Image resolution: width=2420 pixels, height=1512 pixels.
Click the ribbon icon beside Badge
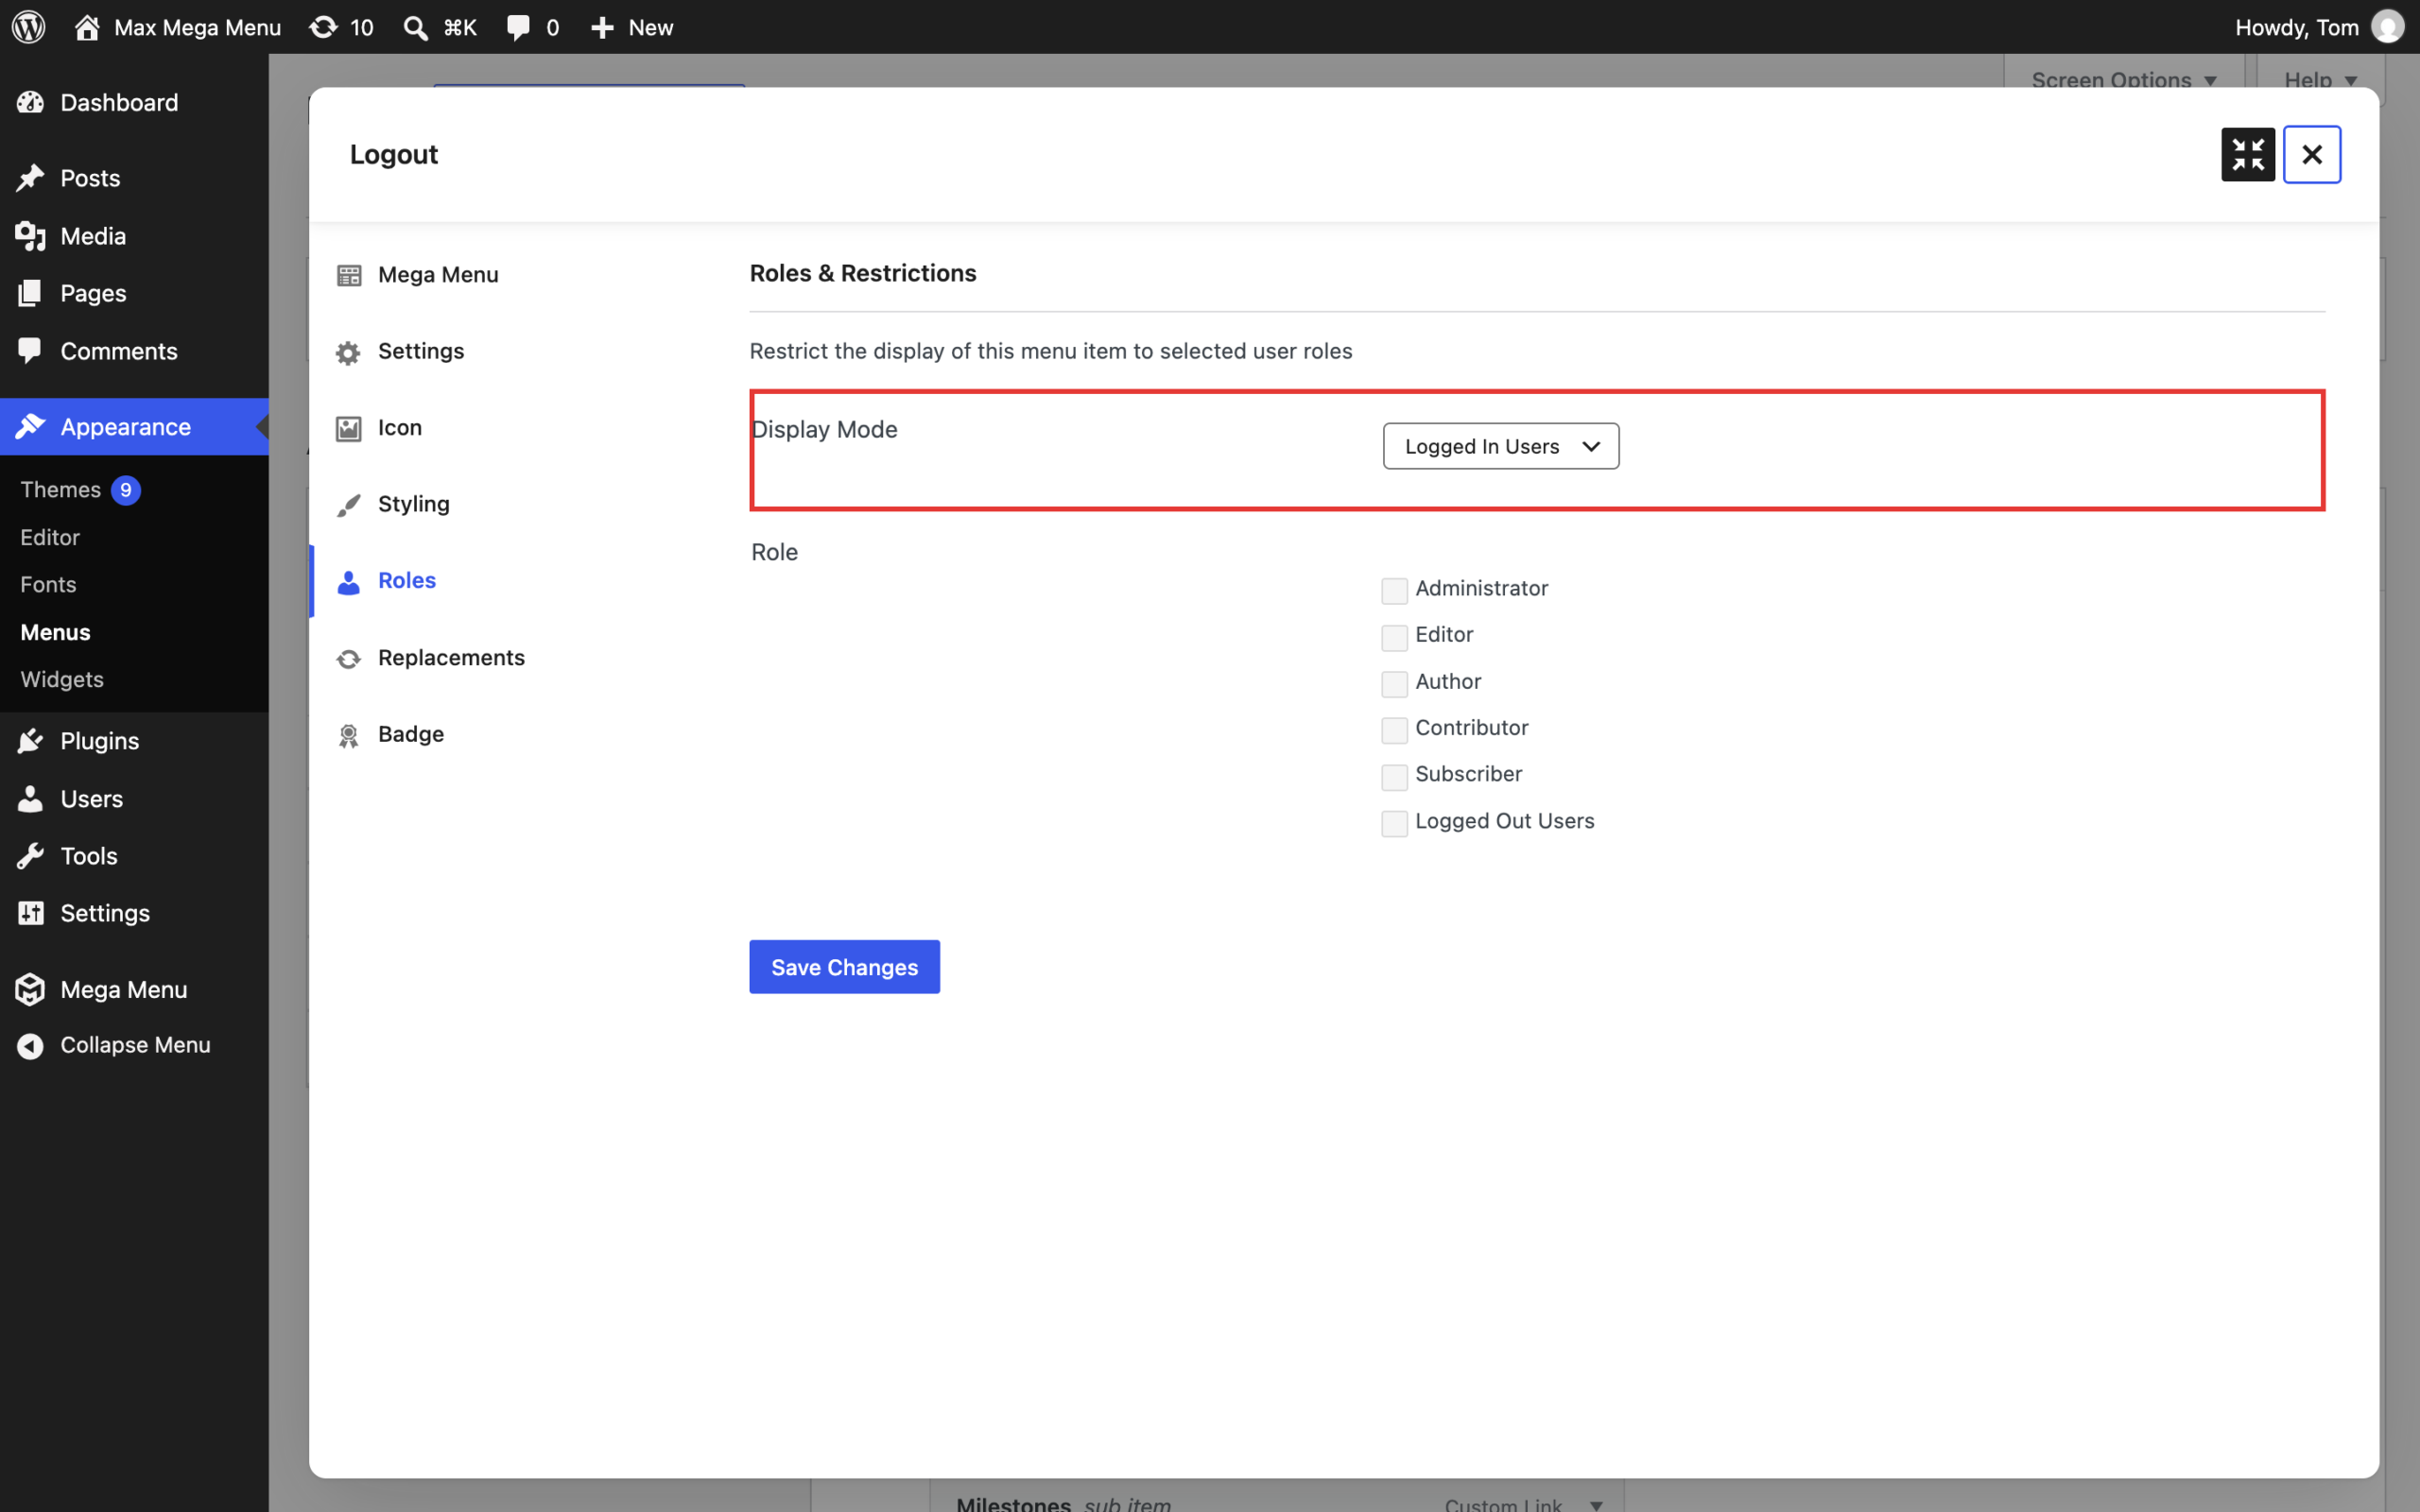tap(348, 735)
